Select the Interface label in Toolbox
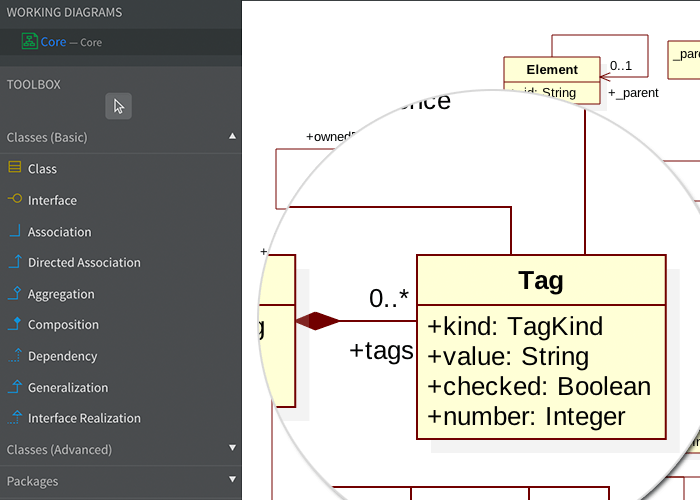Screen dimensions: 700x500 tap(52, 200)
